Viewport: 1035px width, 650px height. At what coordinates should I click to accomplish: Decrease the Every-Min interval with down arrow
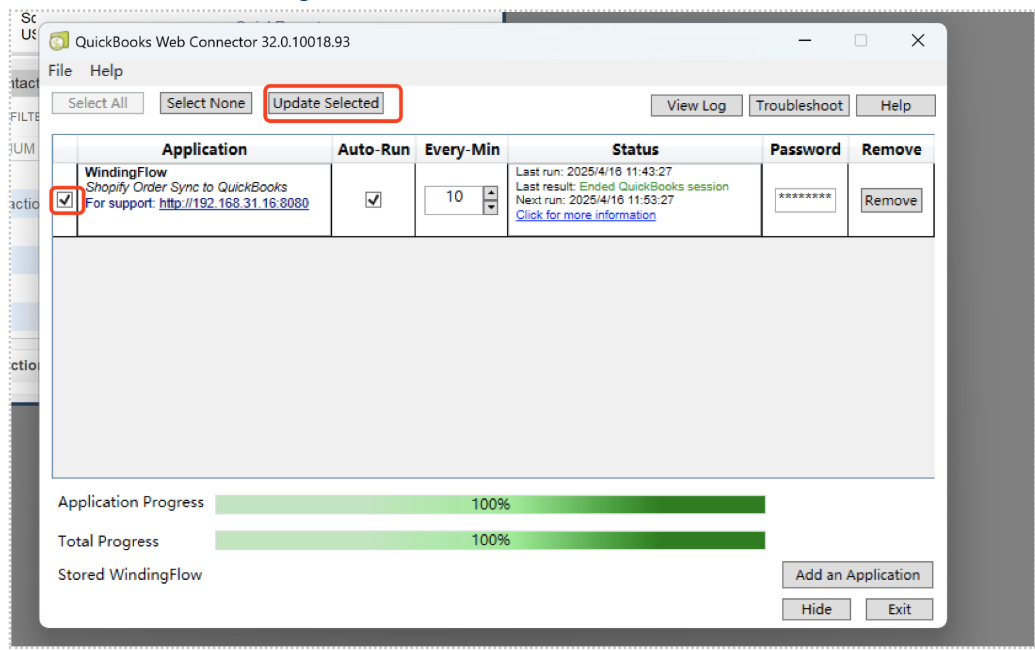[490, 207]
